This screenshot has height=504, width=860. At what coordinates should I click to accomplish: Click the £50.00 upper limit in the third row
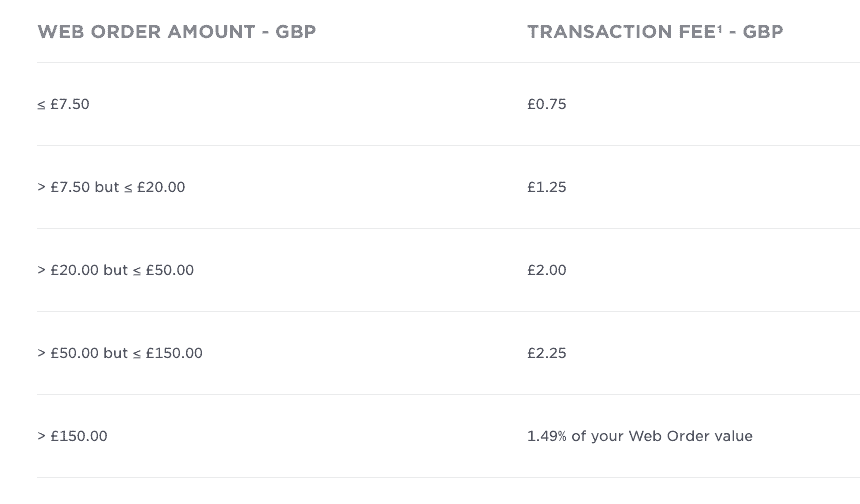[x=169, y=270]
